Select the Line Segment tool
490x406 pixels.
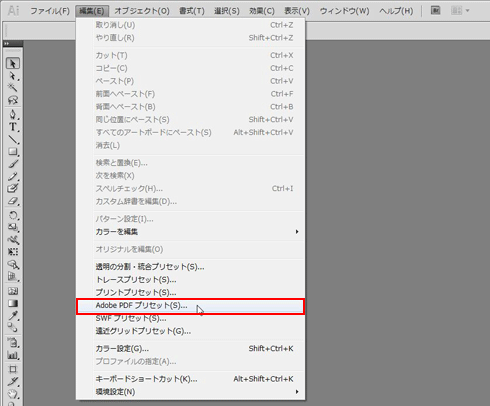tap(13, 139)
